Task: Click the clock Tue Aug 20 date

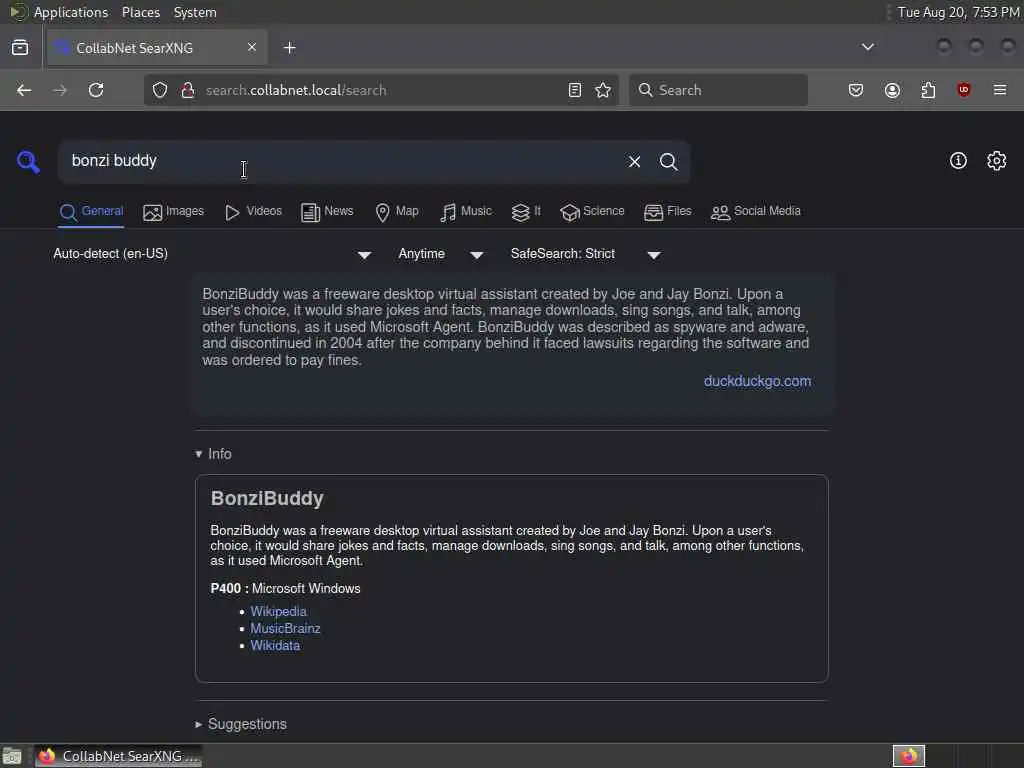Action: (x=958, y=12)
